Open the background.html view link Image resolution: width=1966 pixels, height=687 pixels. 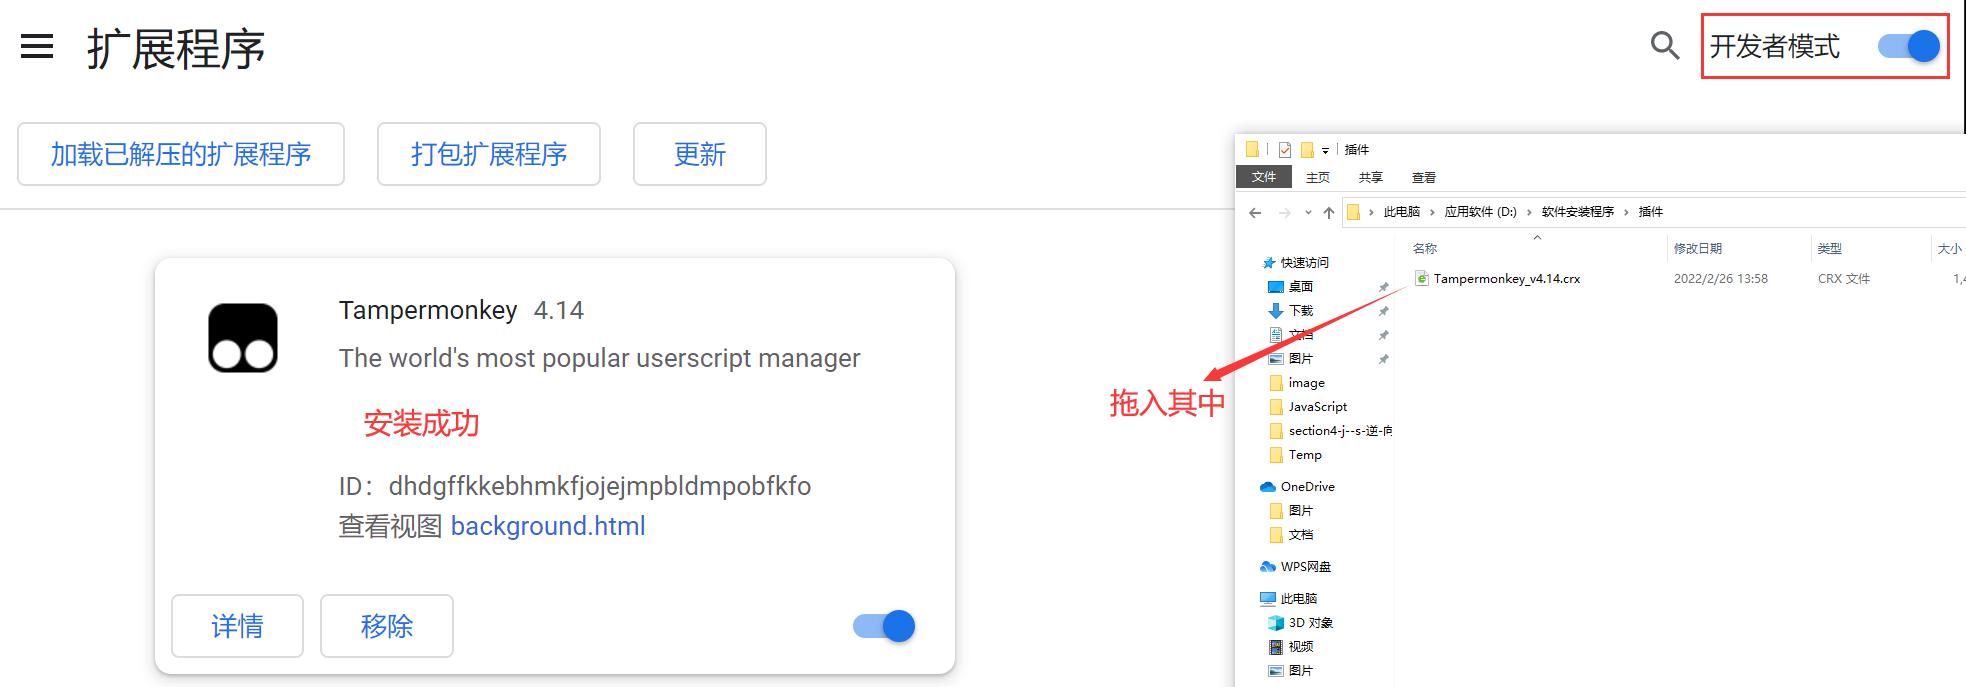(547, 526)
